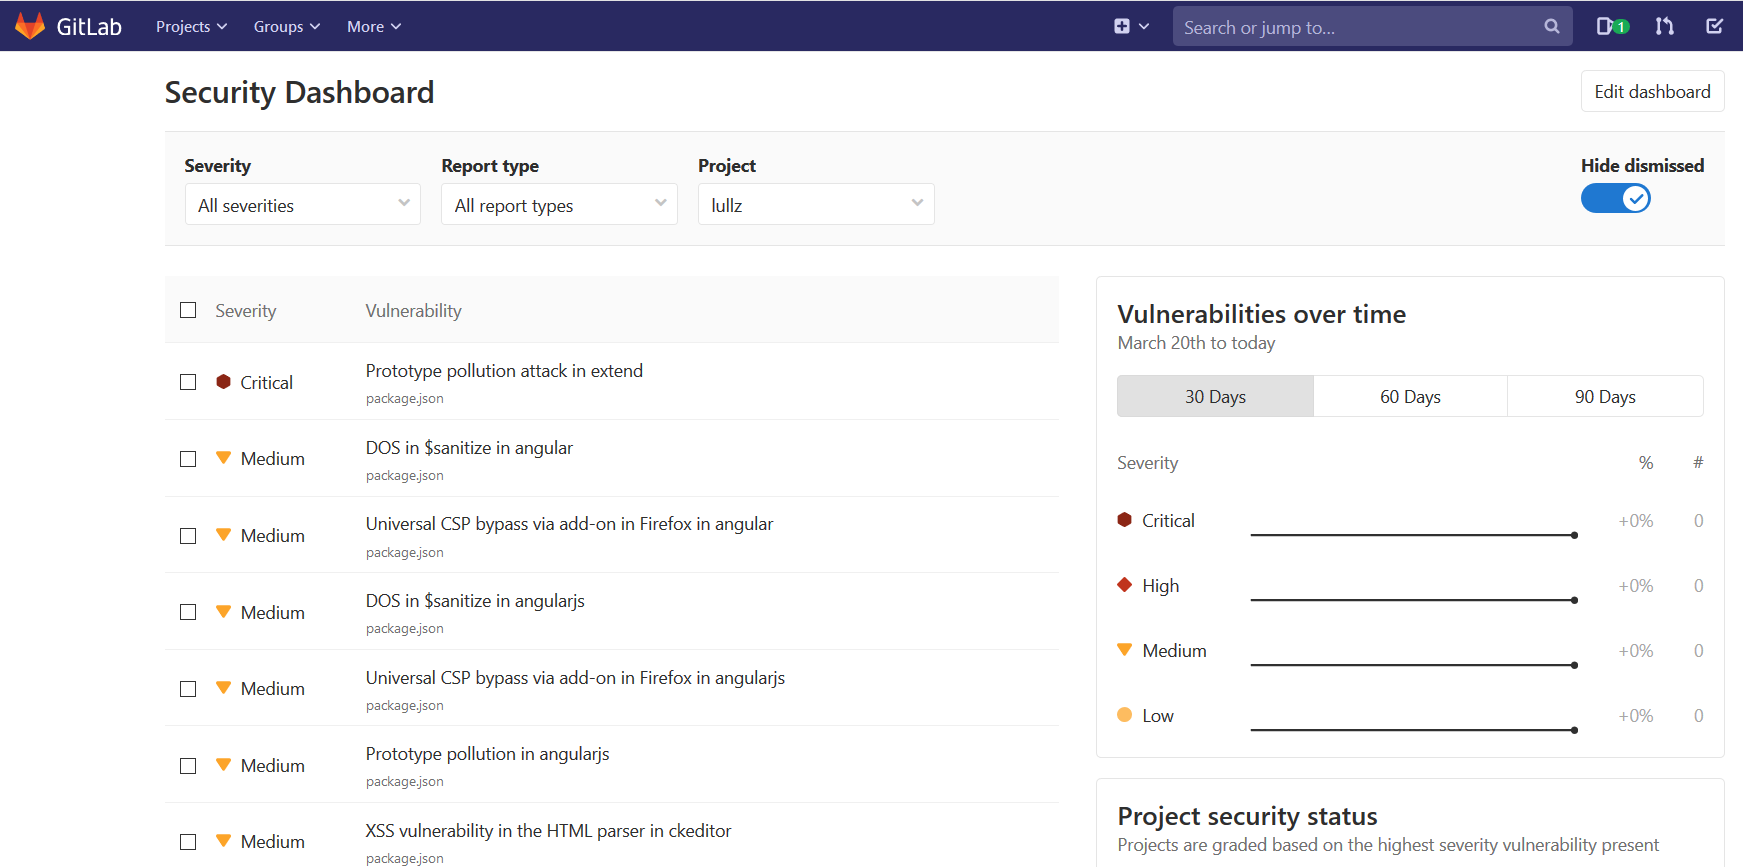Toggle the Hide dismissed switch
Screen dimensions: 1743x867
(x=1616, y=199)
